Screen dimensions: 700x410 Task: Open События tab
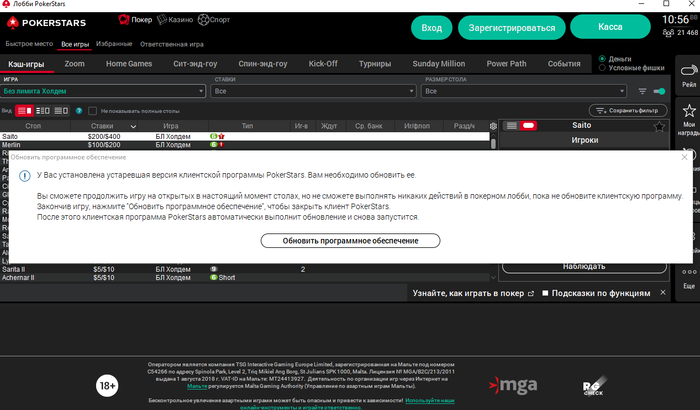coord(564,64)
